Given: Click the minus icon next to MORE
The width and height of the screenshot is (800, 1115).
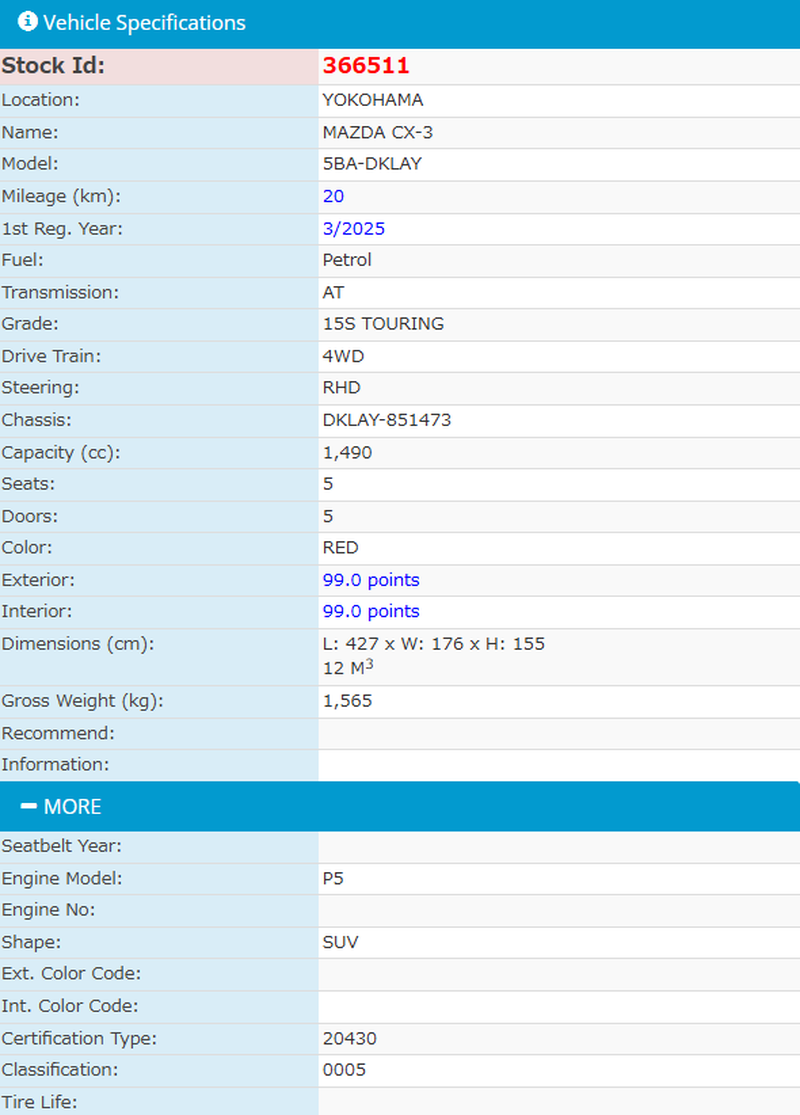Looking at the screenshot, I should [x=28, y=806].
